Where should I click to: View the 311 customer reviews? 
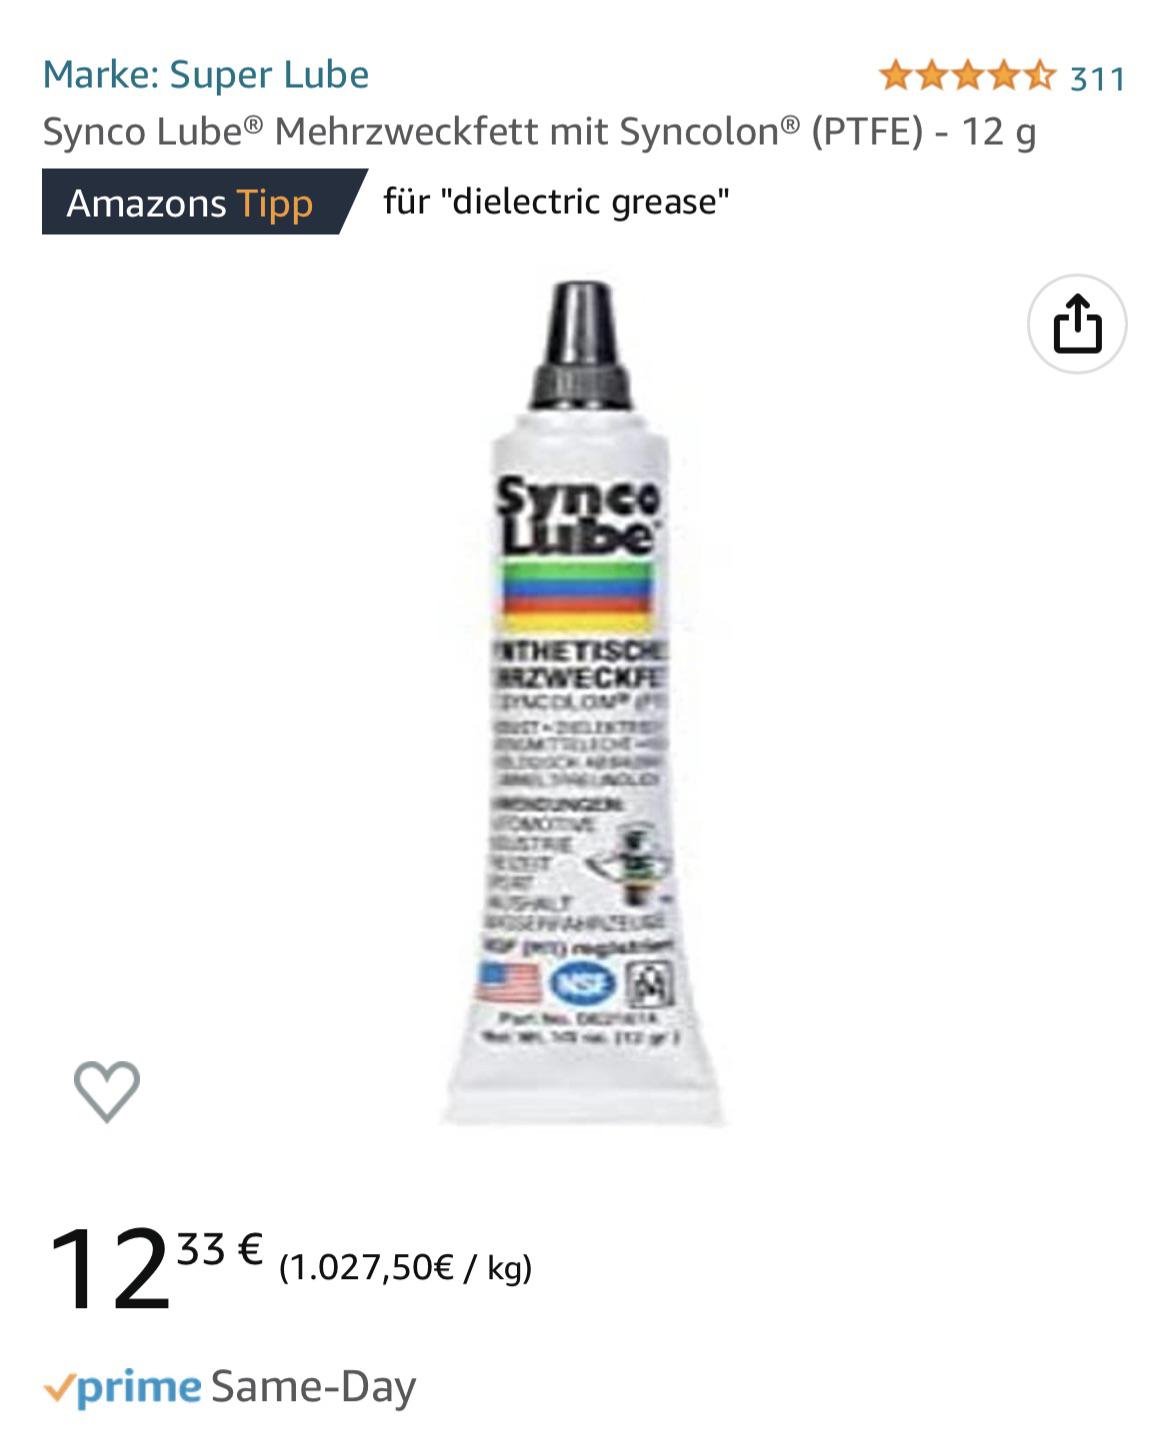coord(1097,78)
